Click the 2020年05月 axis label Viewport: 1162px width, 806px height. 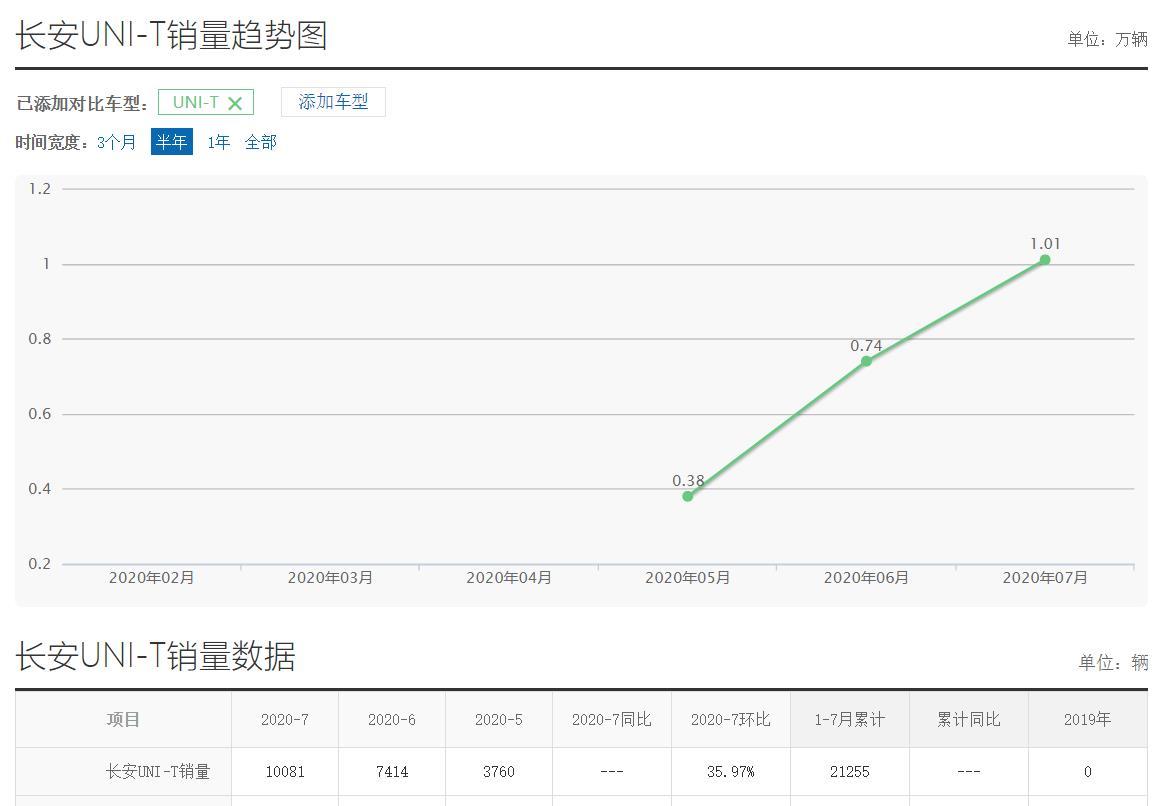click(x=688, y=578)
